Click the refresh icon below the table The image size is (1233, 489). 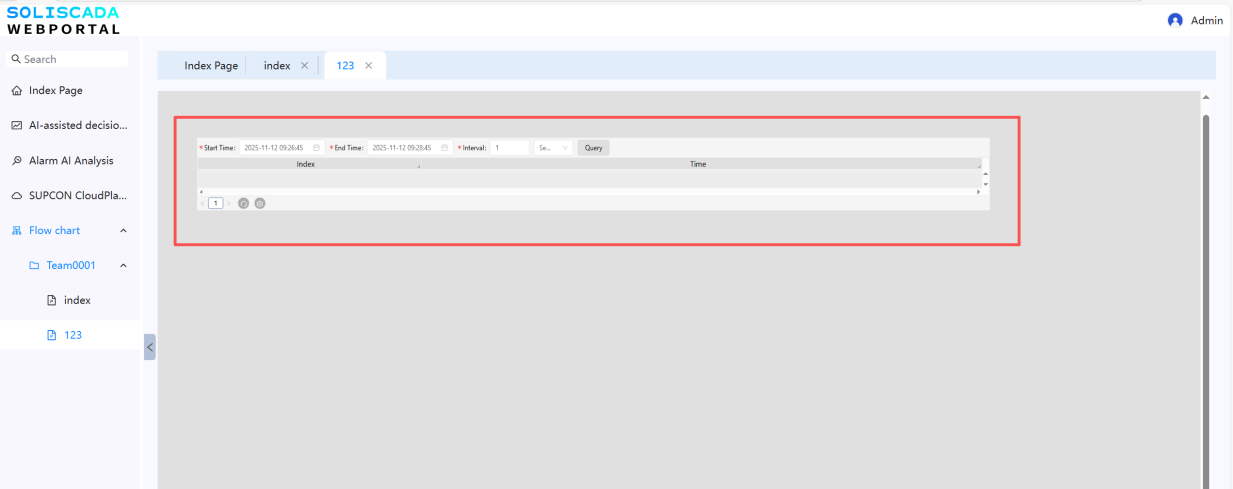(243, 203)
